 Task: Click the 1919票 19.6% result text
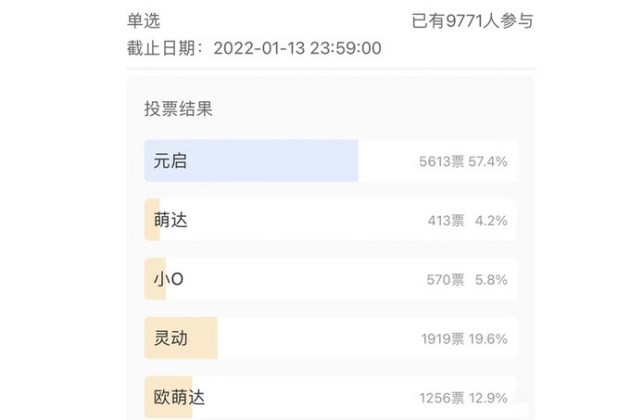pyautogui.click(x=464, y=339)
